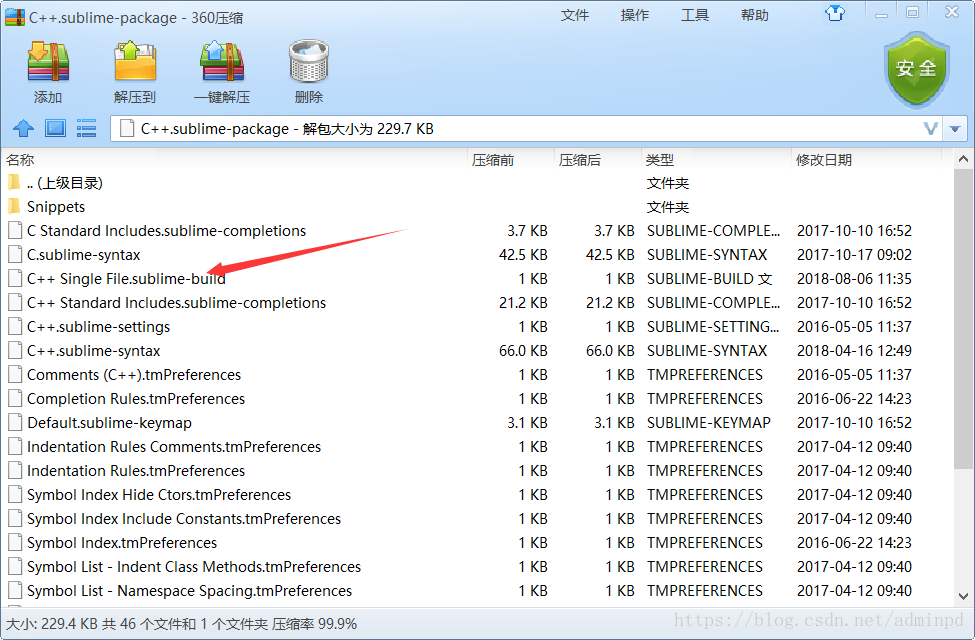The width and height of the screenshot is (975, 640).
Task: Click the 360压缩 app logo icon
Action: click(15, 17)
